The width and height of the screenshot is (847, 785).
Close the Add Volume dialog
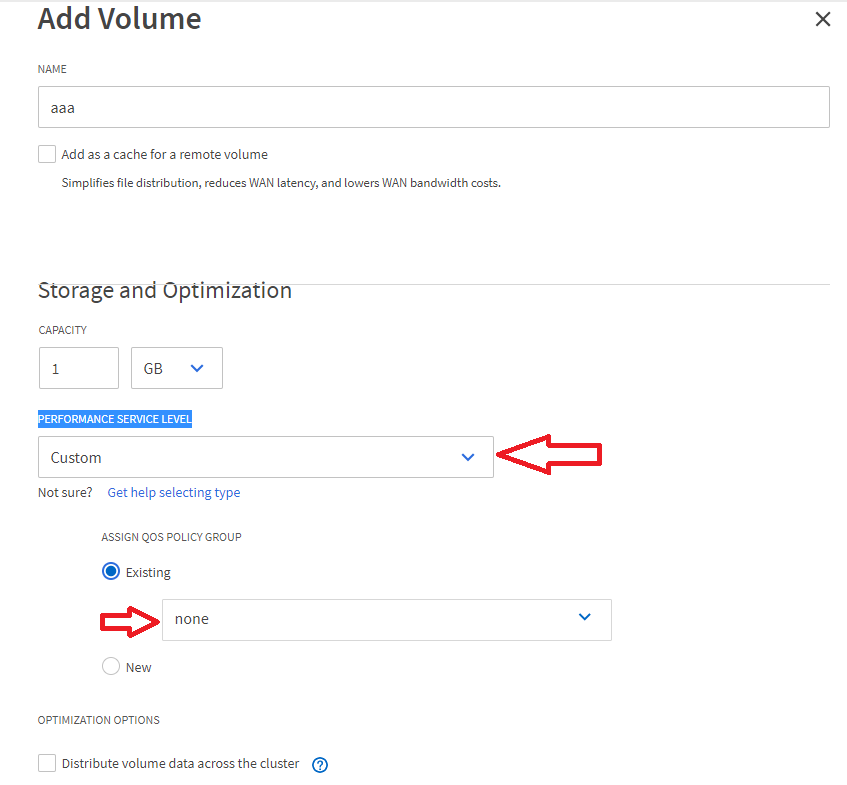pyautogui.click(x=822, y=18)
